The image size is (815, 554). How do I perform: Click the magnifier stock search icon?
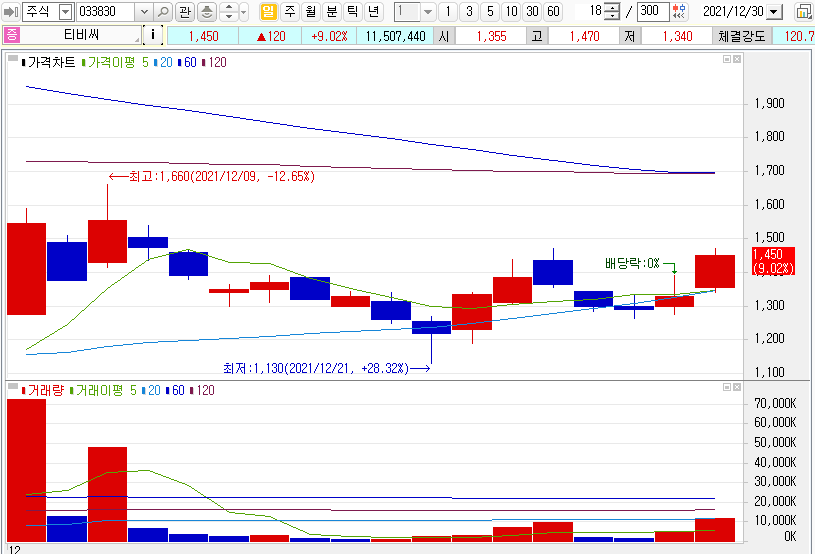pyautogui.click(x=163, y=12)
